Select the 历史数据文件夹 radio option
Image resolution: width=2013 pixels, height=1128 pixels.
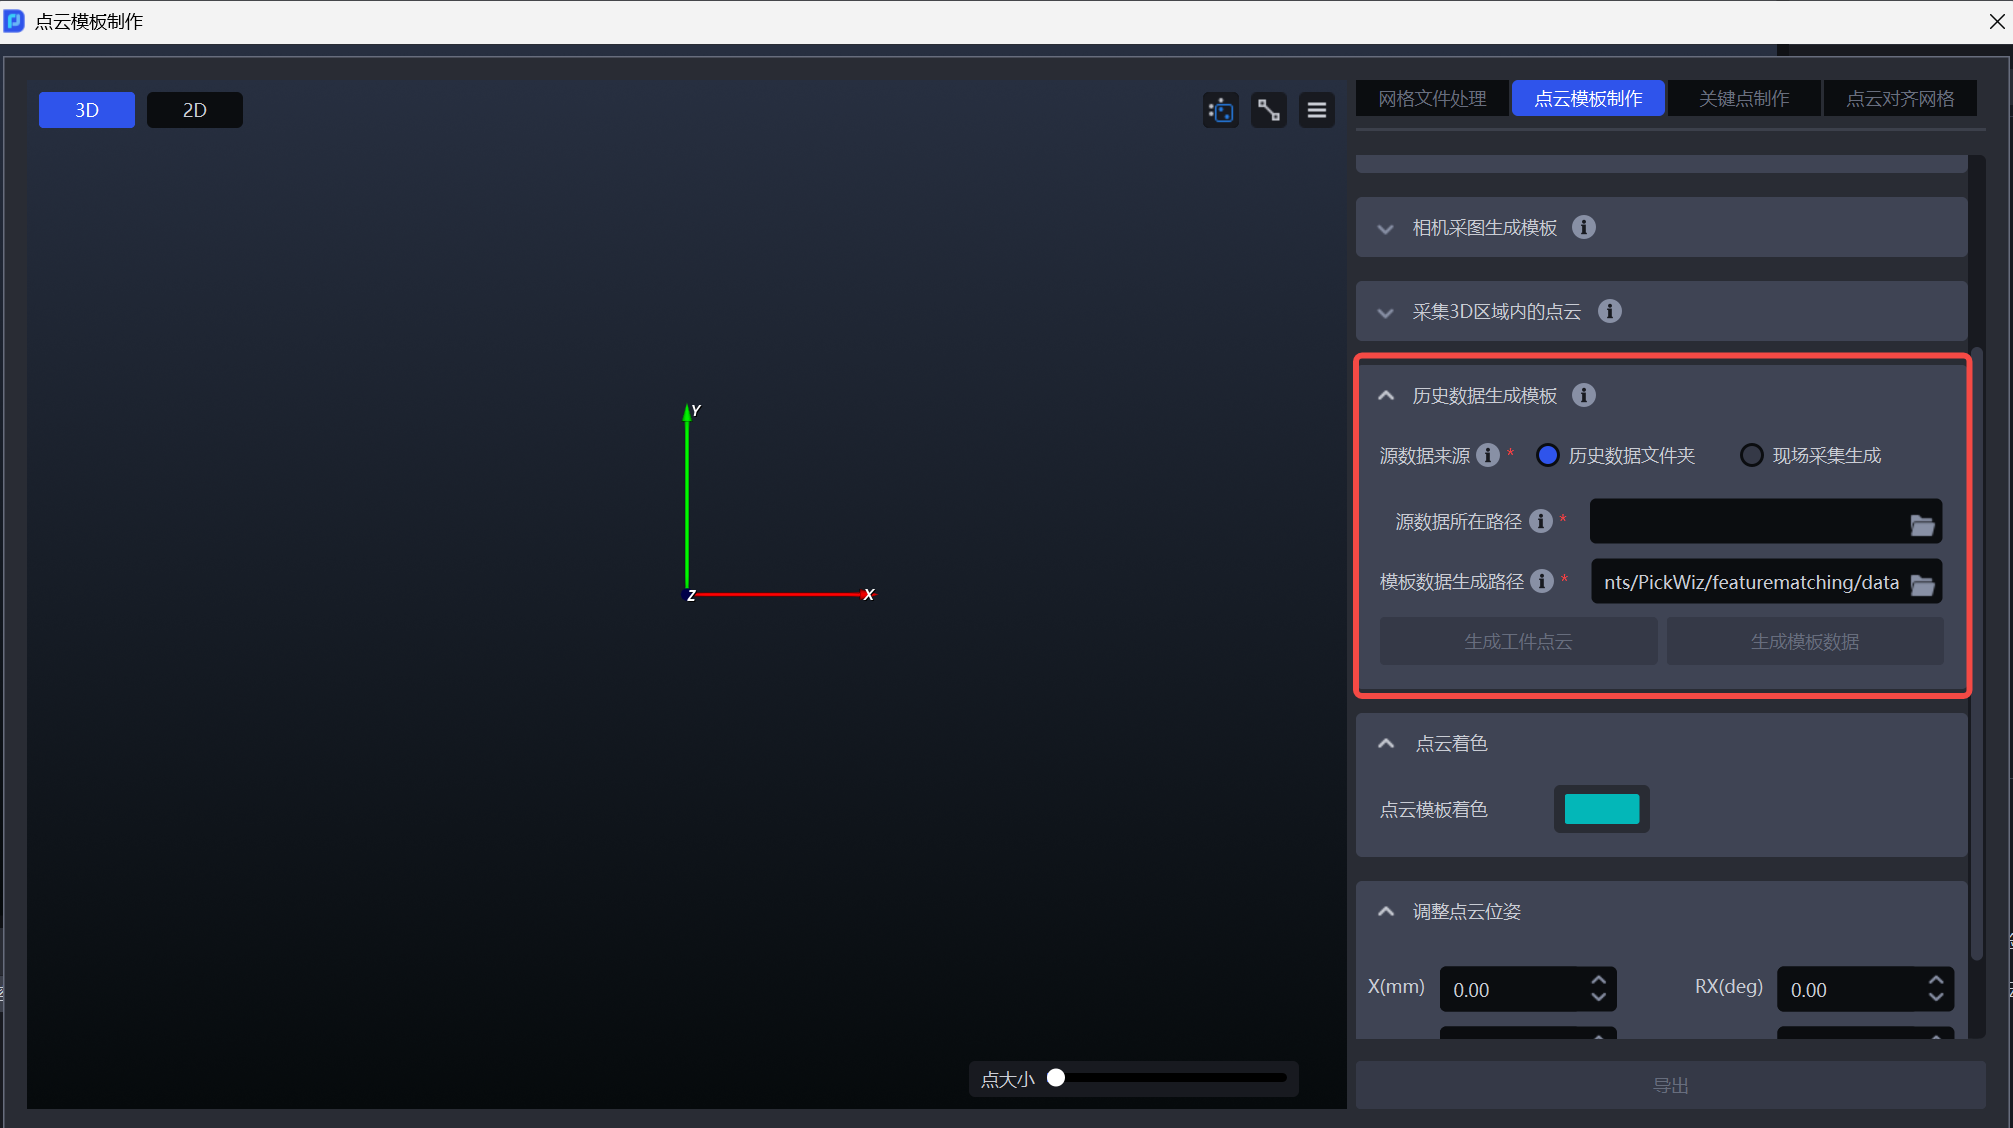[x=1548, y=455]
